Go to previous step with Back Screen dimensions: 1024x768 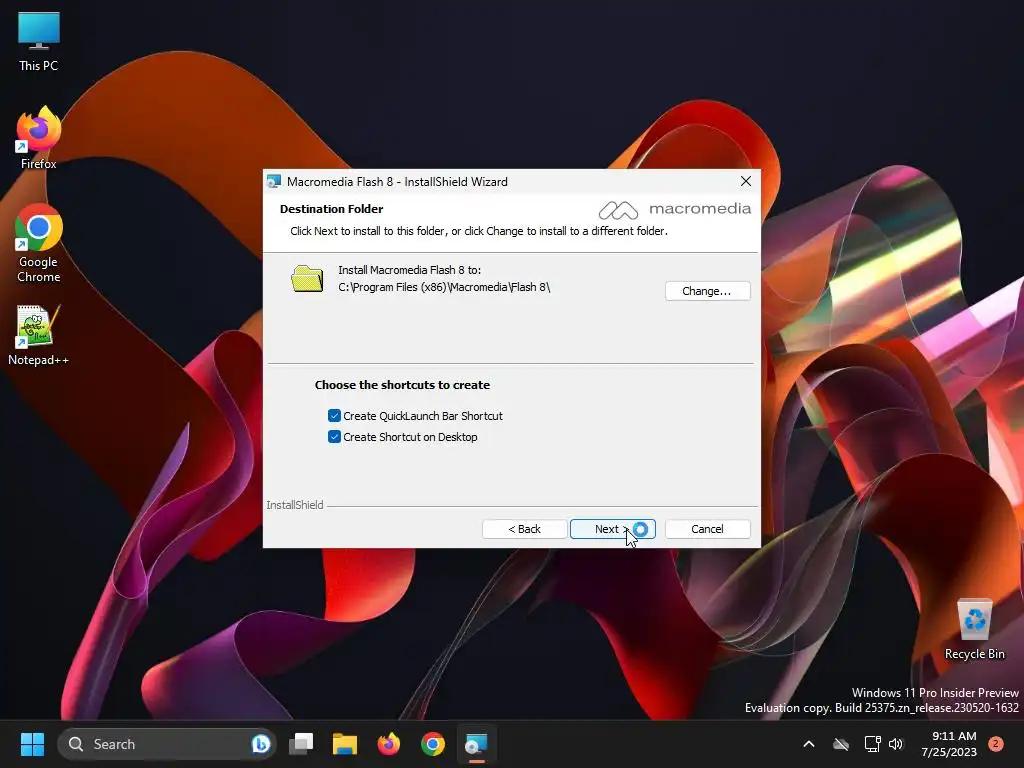[524, 529]
